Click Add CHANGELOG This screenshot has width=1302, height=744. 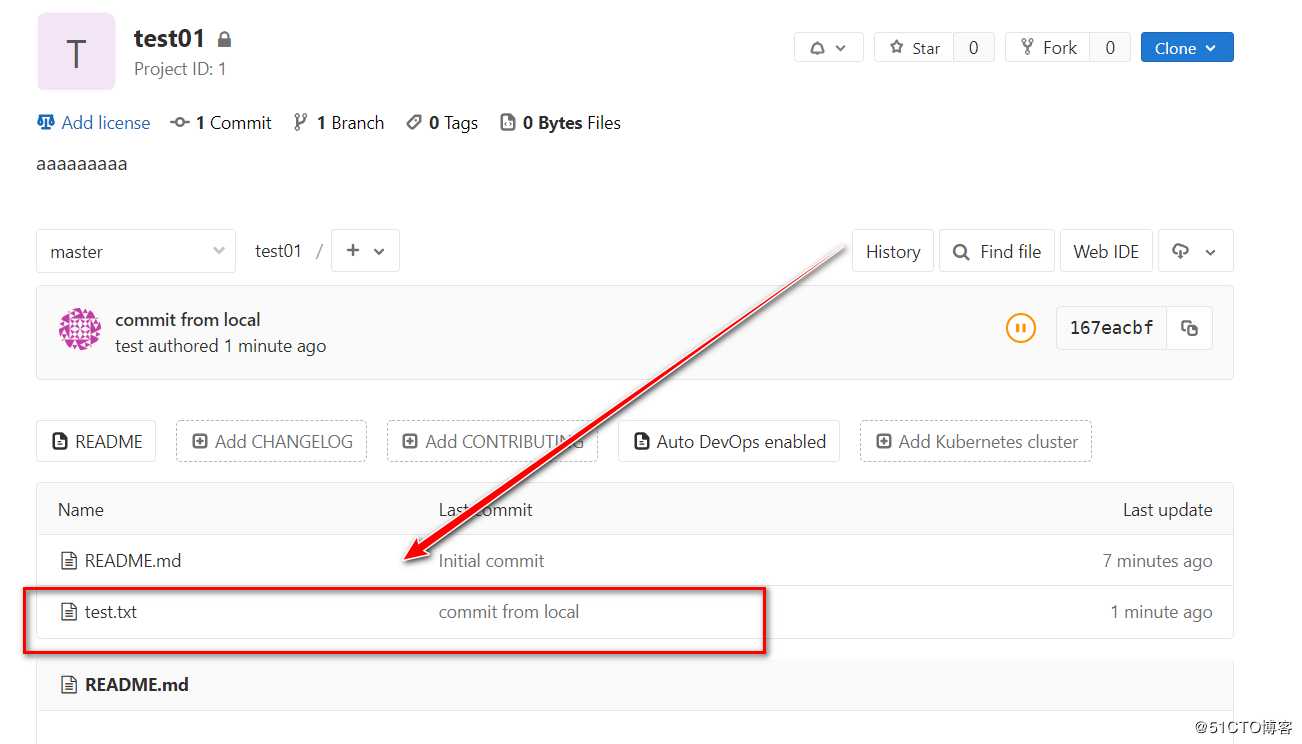coord(271,441)
